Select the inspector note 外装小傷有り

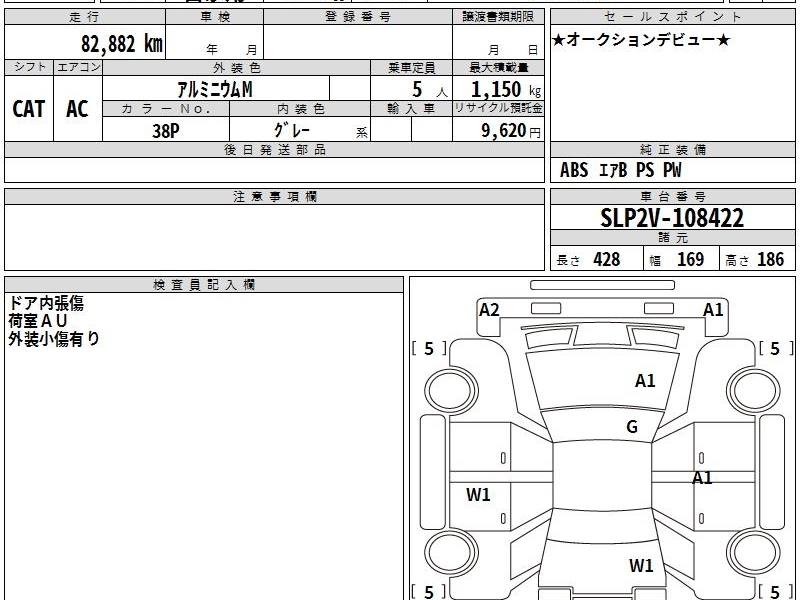(x=54, y=339)
